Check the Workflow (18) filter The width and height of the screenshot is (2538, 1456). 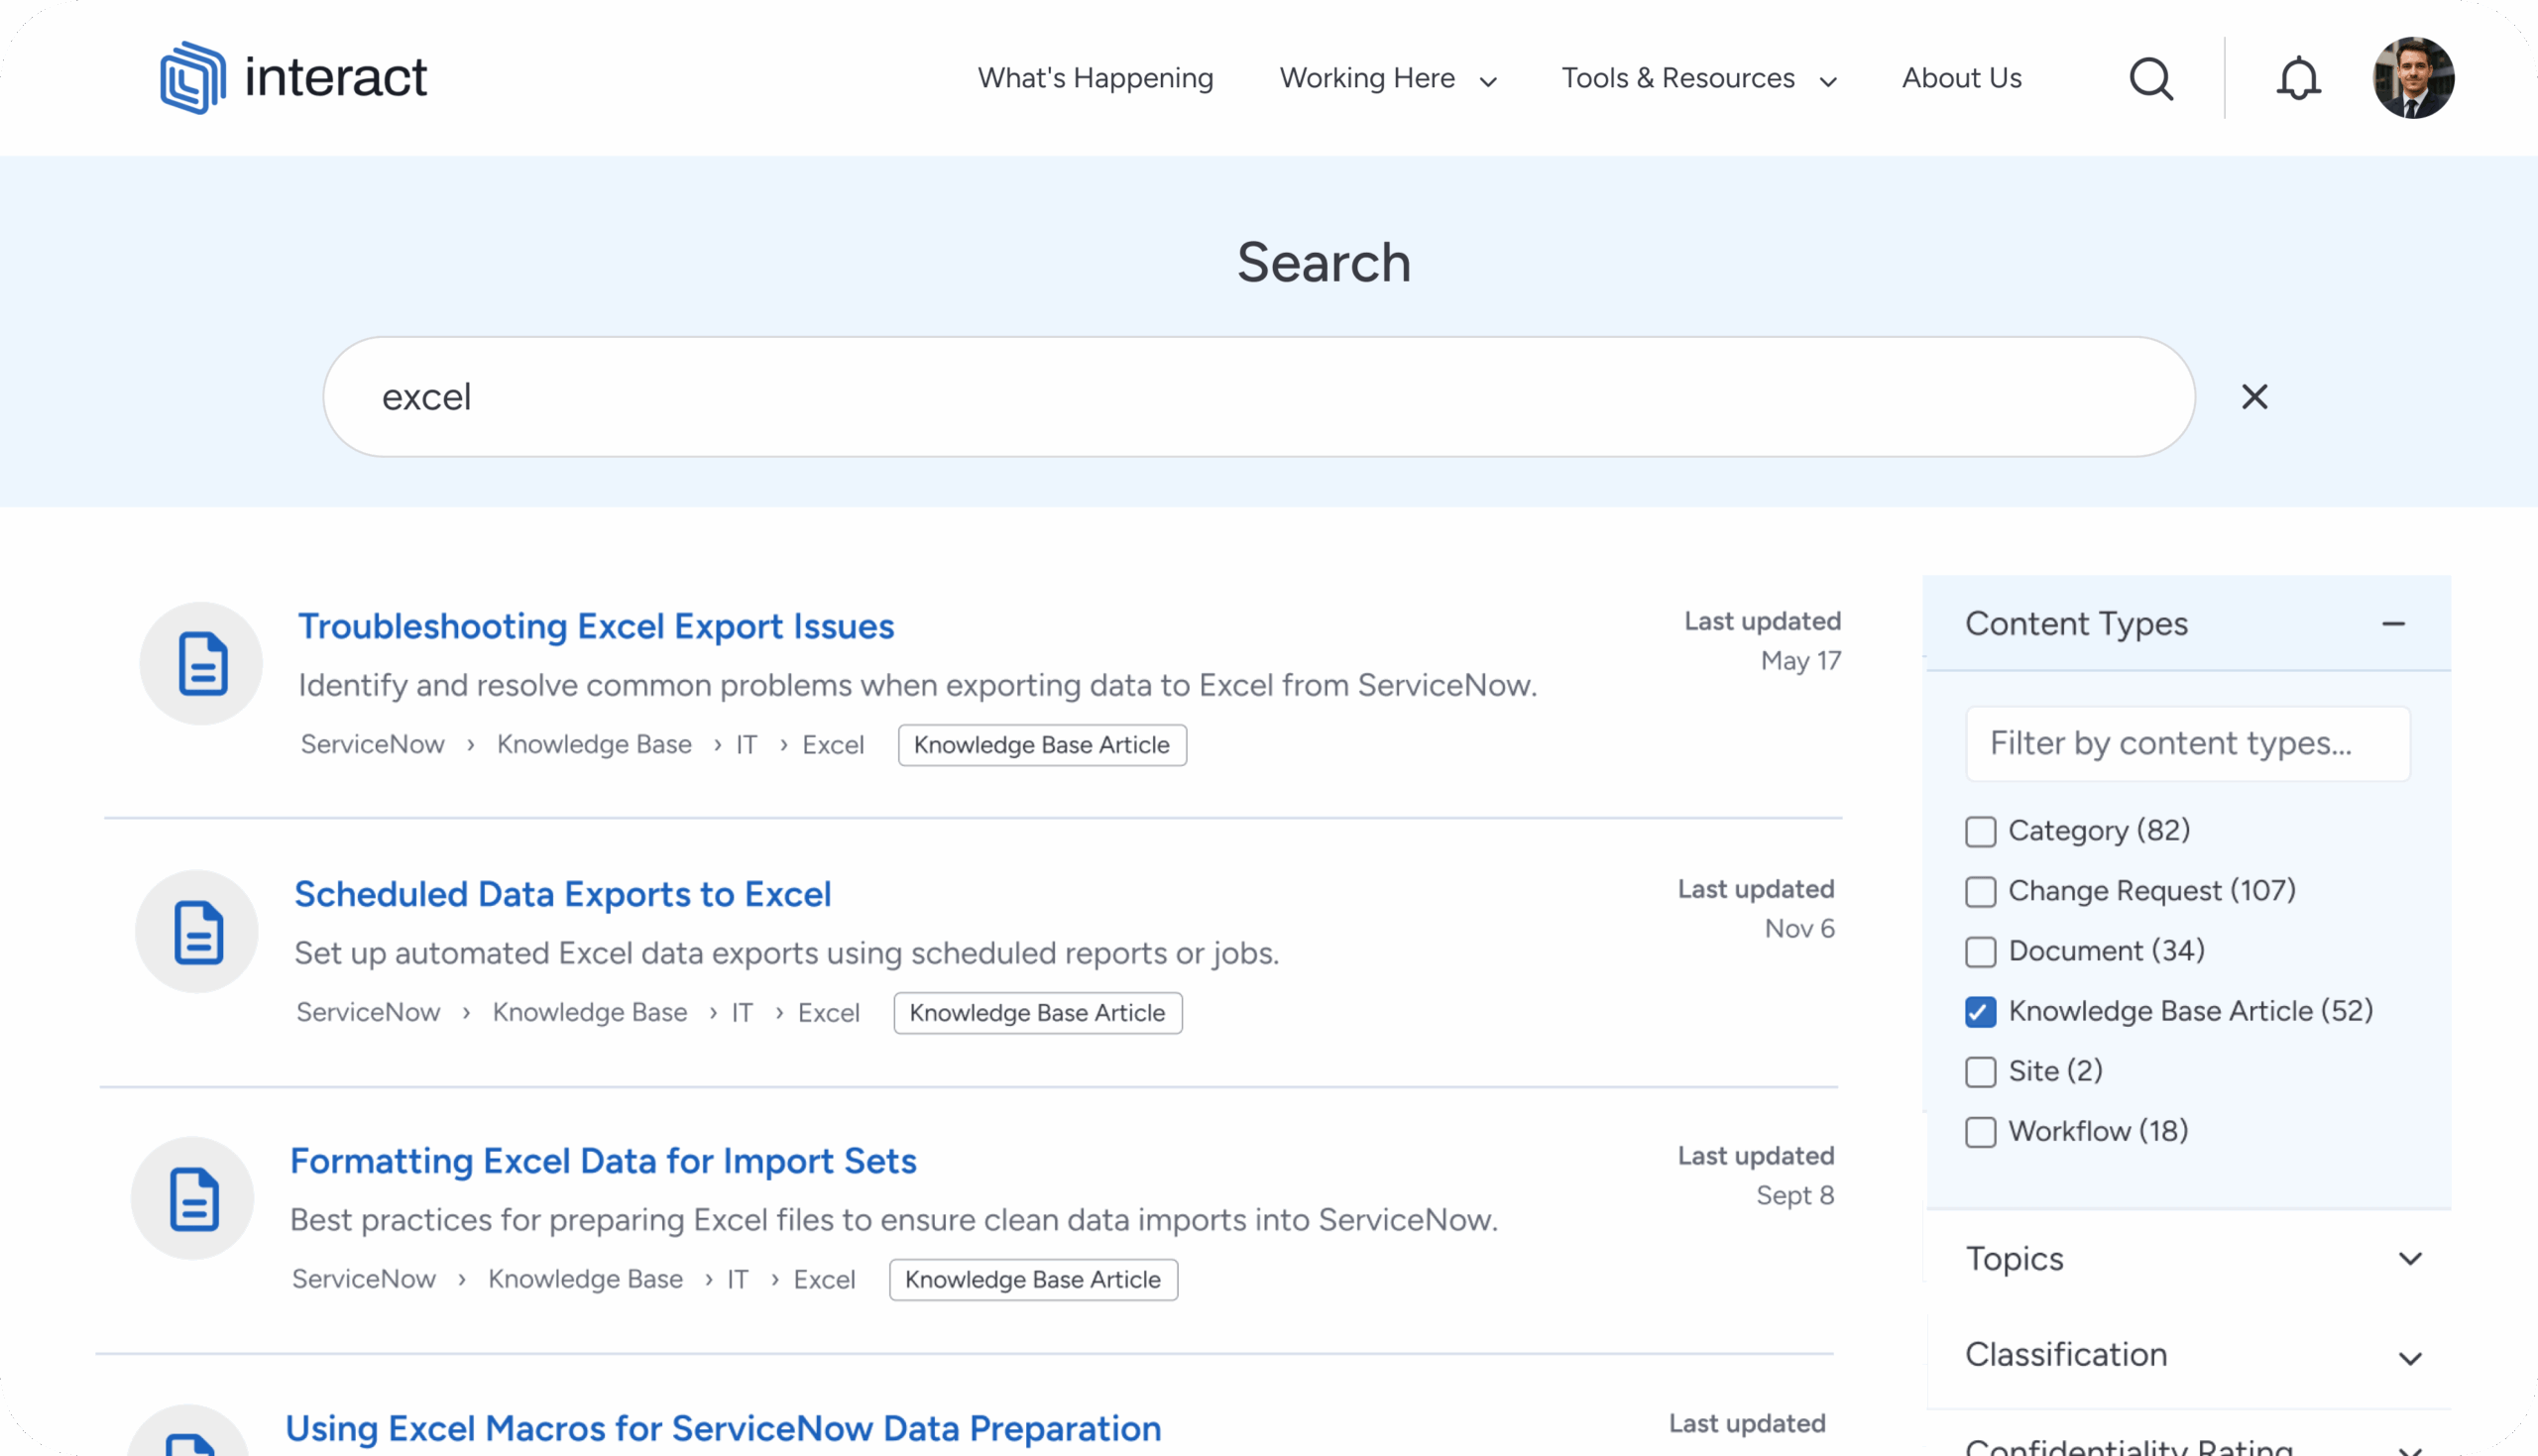(1980, 1131)
